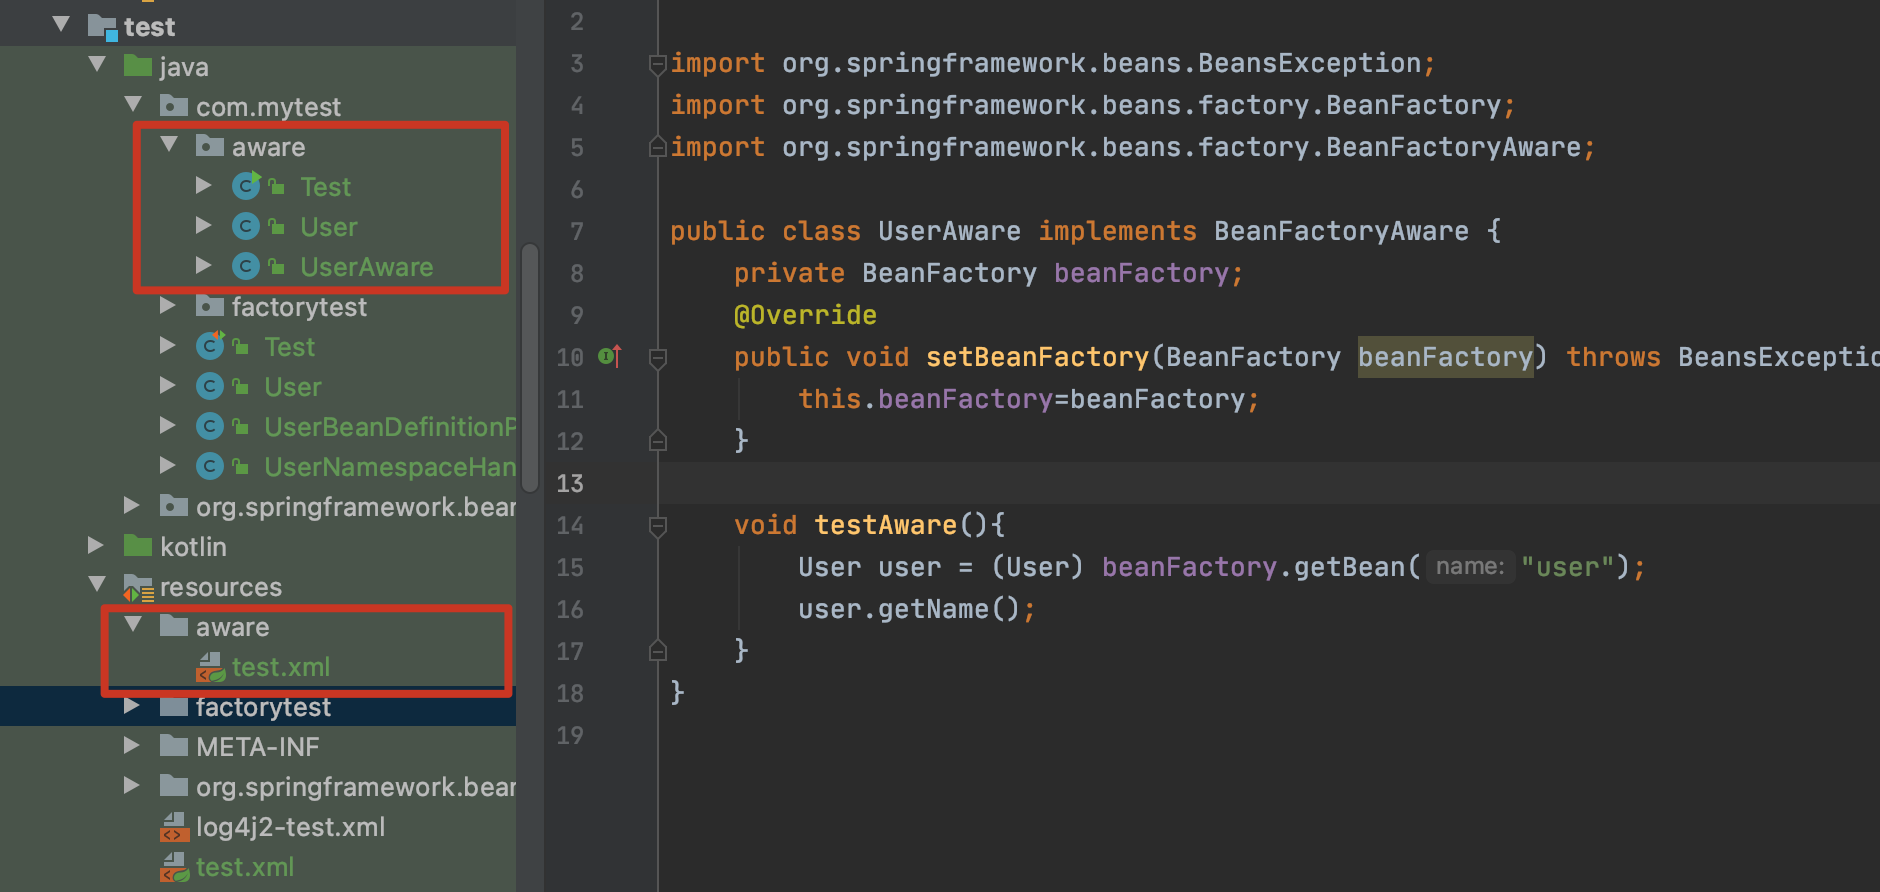
Task: Click BeansException import on line 3
Action: point(1309,63)
